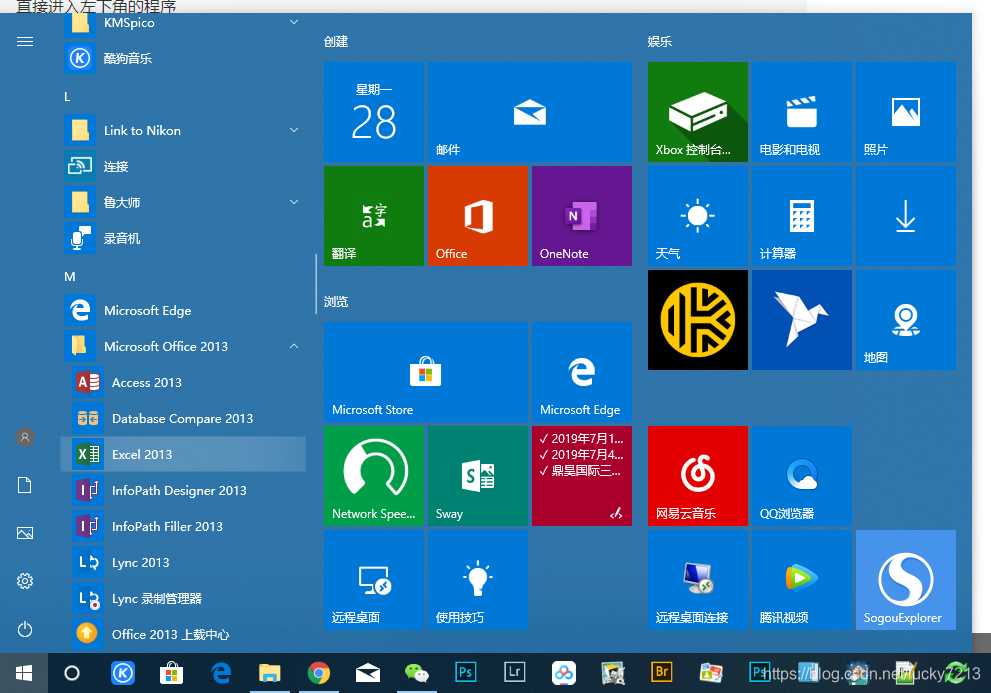The height and width of the screenshot is (693, 991).
Task: Click the app list scrollbar thumb
Action: [315, 284]
